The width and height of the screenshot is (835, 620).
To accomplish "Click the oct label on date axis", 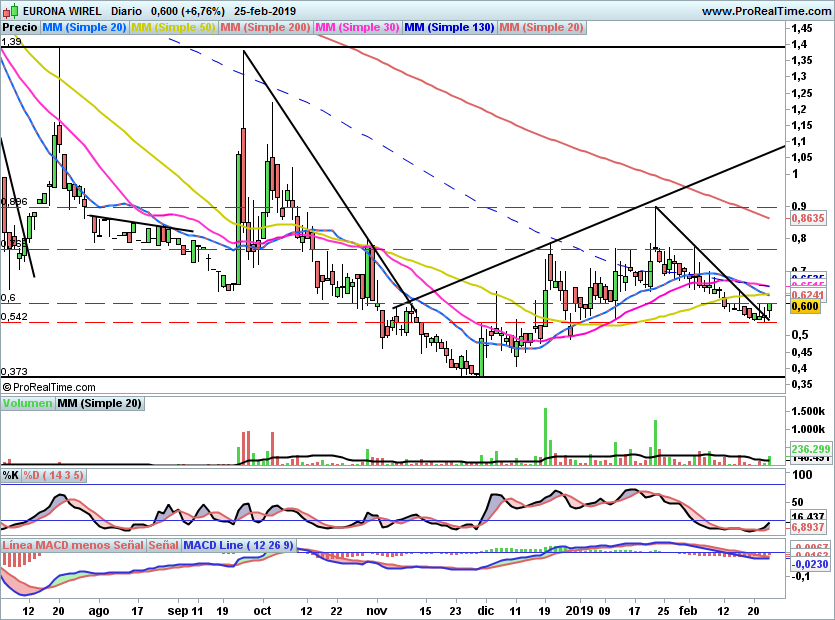I will point(262,610).
